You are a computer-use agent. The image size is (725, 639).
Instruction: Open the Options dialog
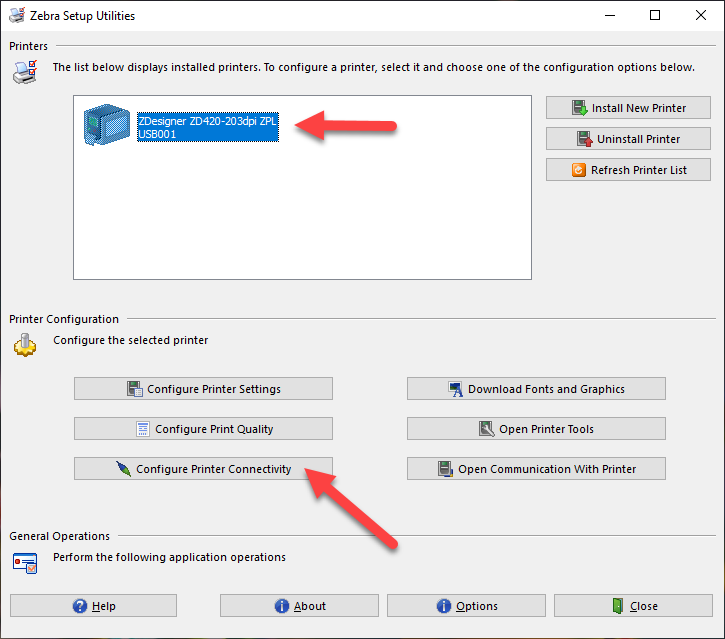(x=466, y=606)
